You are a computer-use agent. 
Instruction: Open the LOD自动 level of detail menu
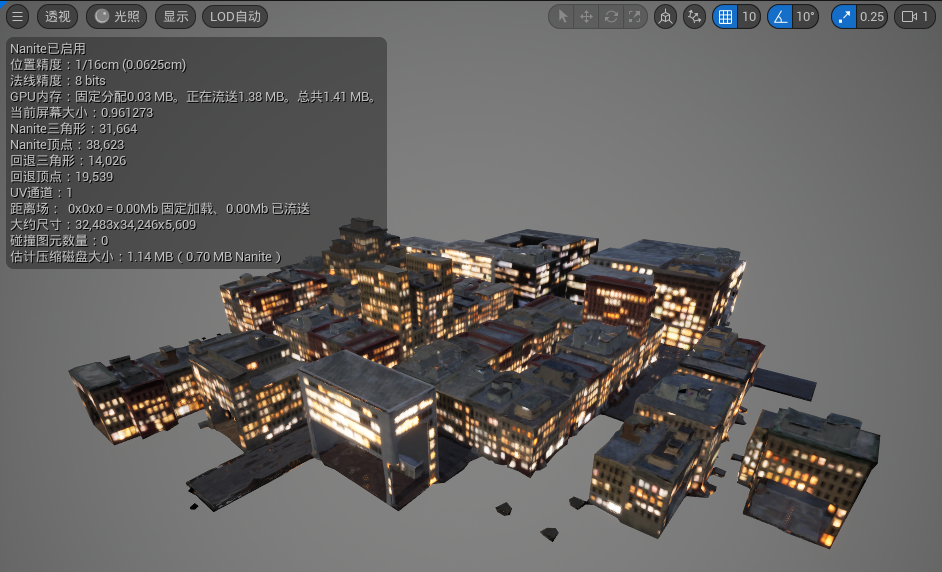(235, 16)
